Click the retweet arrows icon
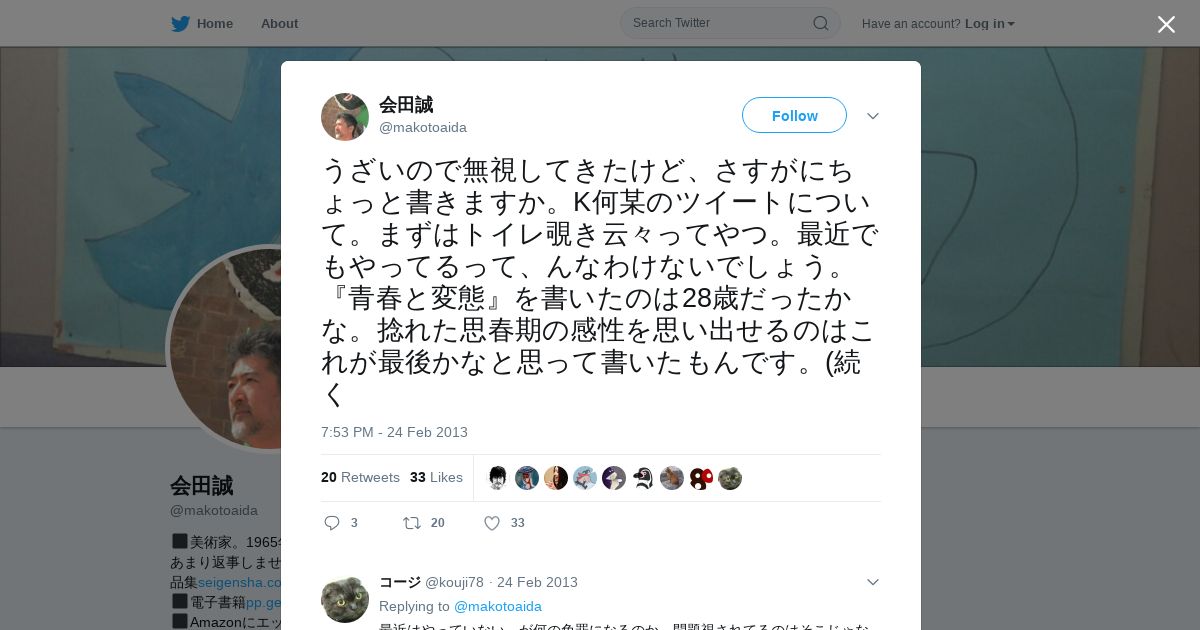This screenshot has height=630, width=1200. point(411,522)
